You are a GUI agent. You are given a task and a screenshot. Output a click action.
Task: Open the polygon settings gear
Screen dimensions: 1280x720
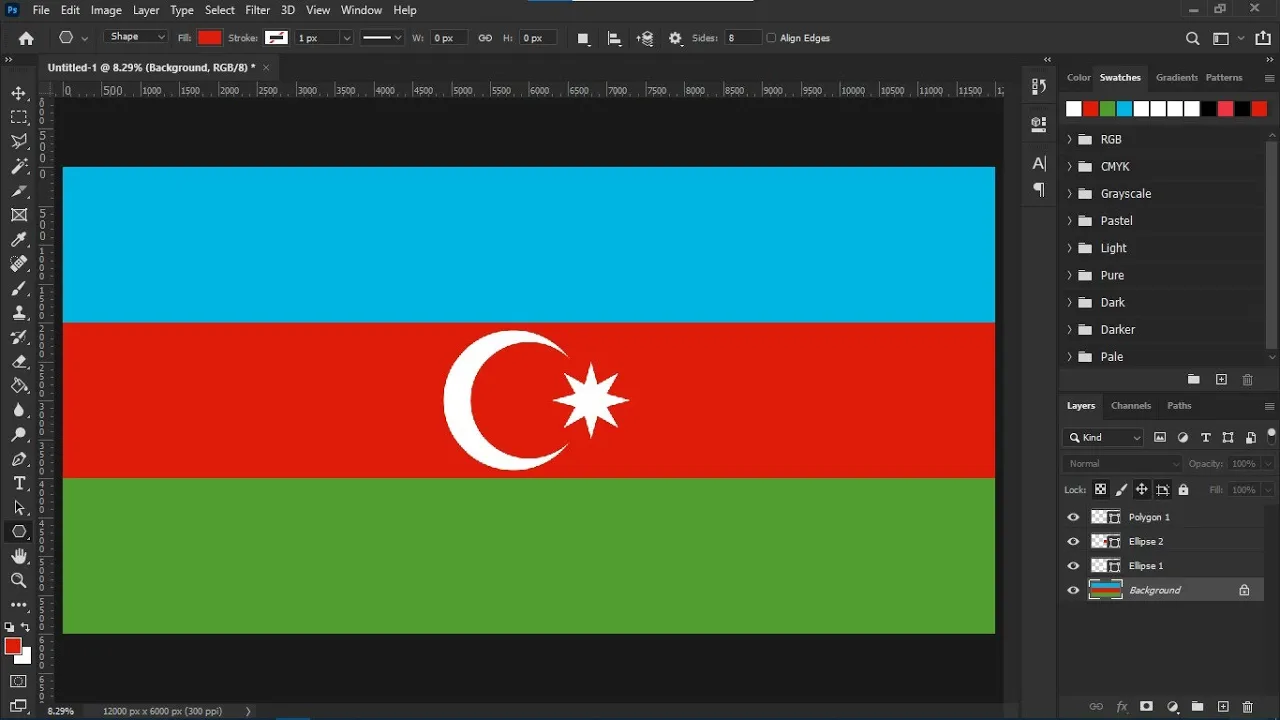point(676,38)
